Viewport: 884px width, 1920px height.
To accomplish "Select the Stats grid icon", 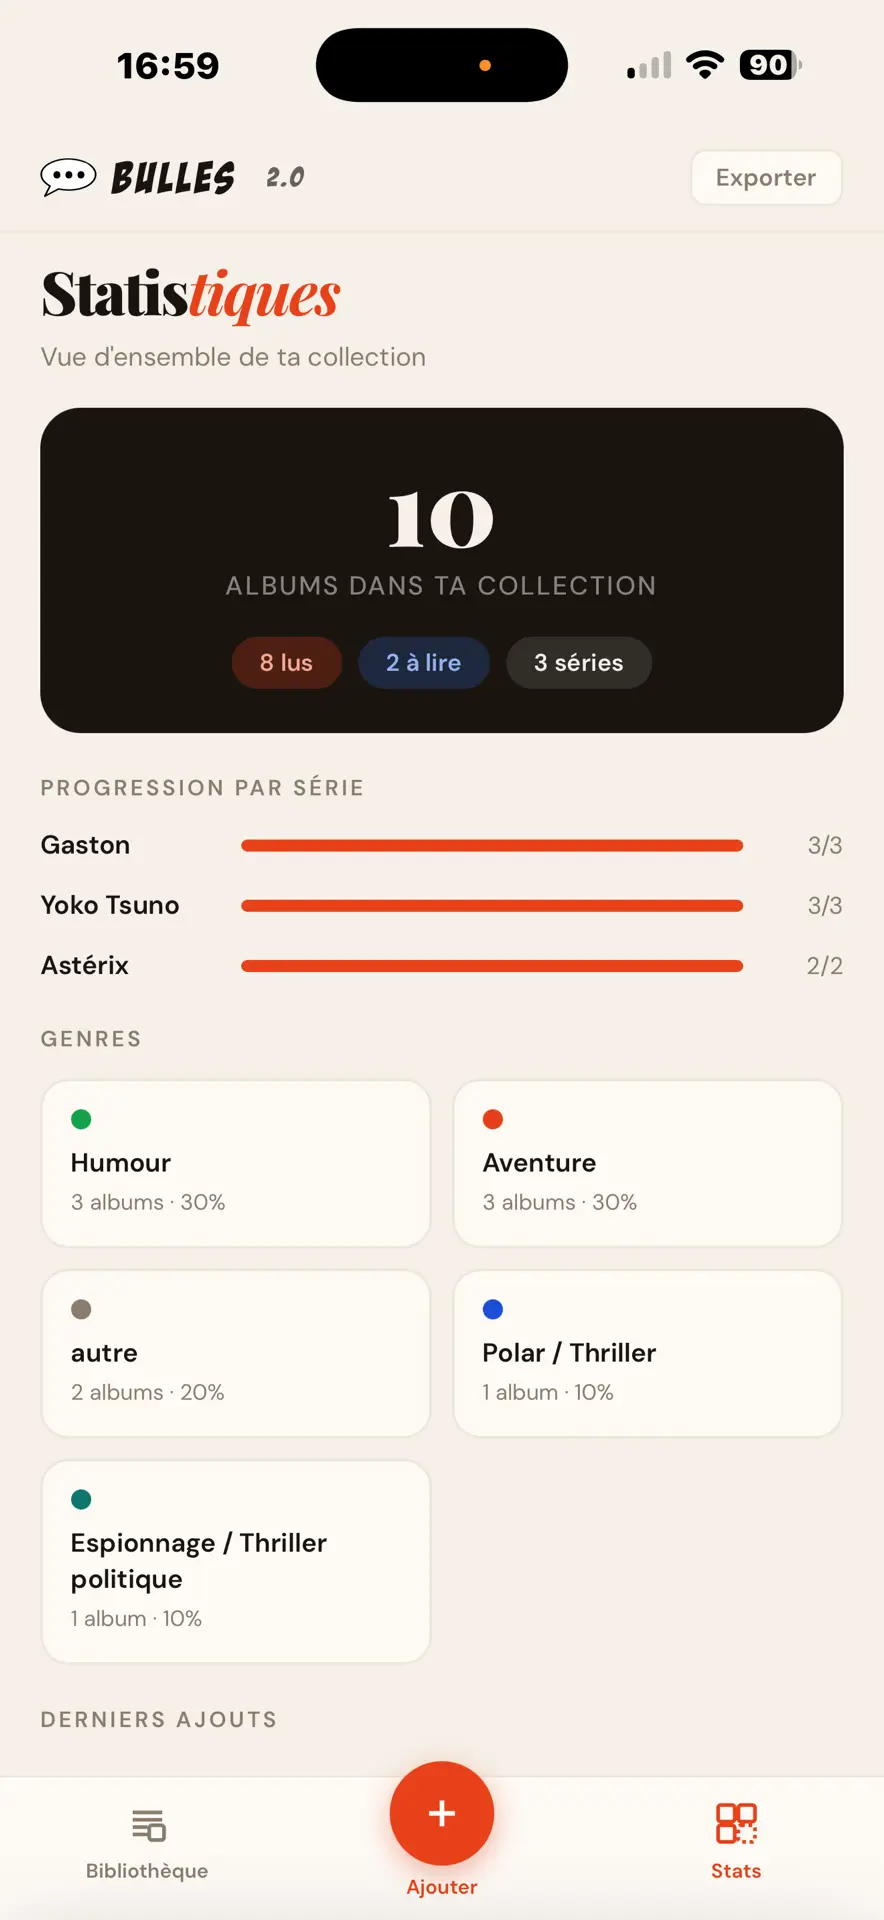I will tap(736, 1823).
